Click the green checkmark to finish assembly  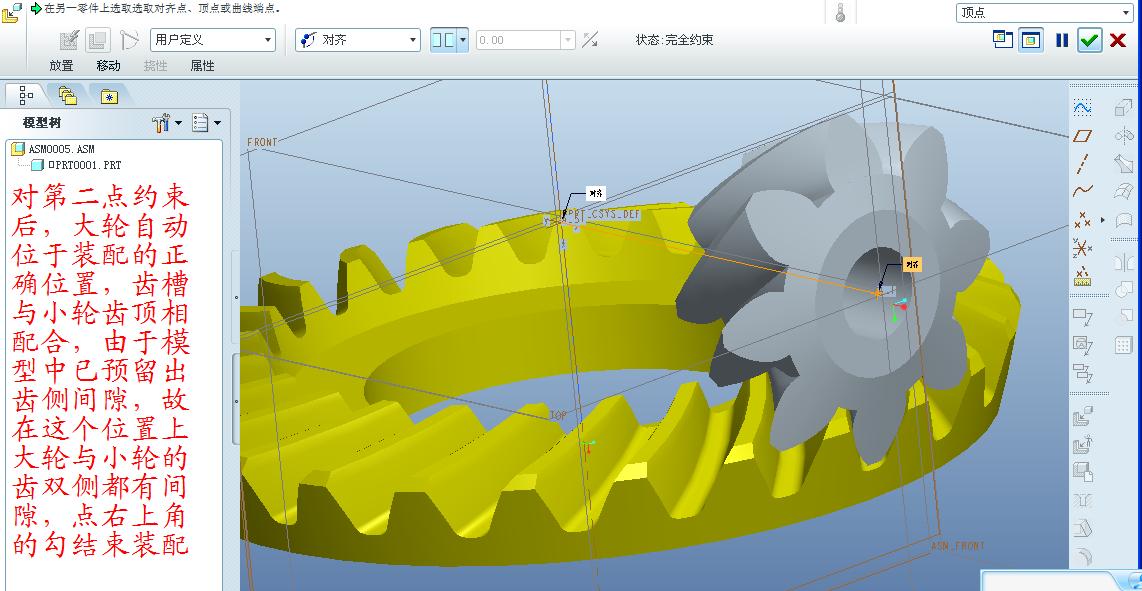(x=1090, y=41)
